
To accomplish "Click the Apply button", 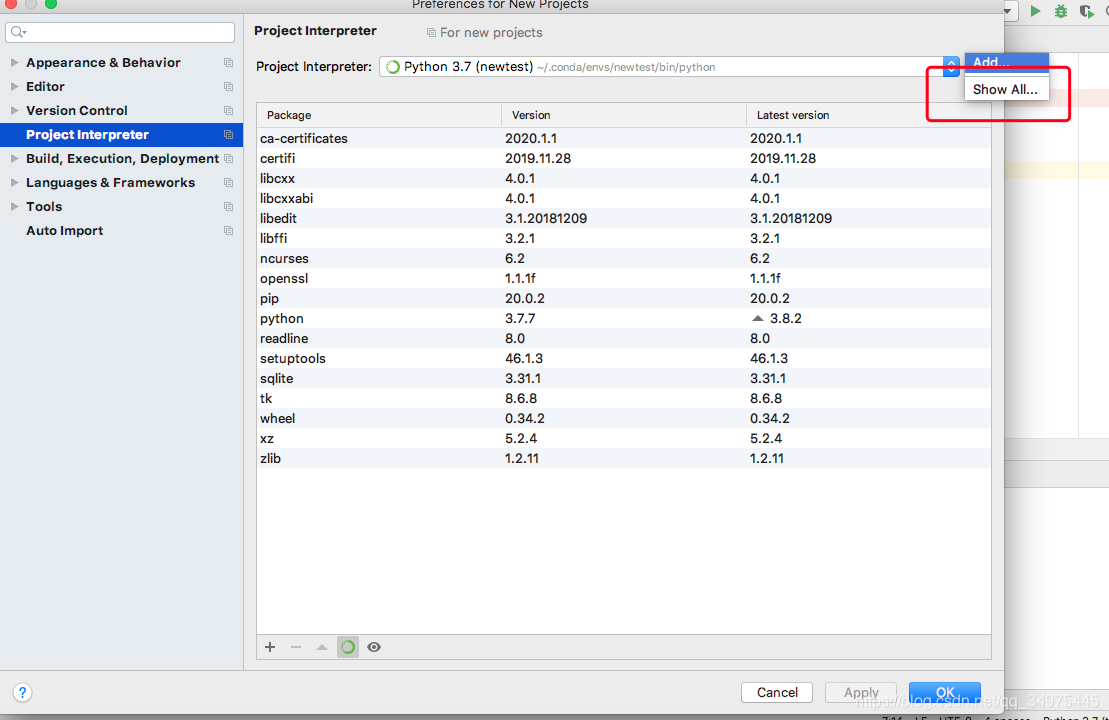I will coord(861,692).
